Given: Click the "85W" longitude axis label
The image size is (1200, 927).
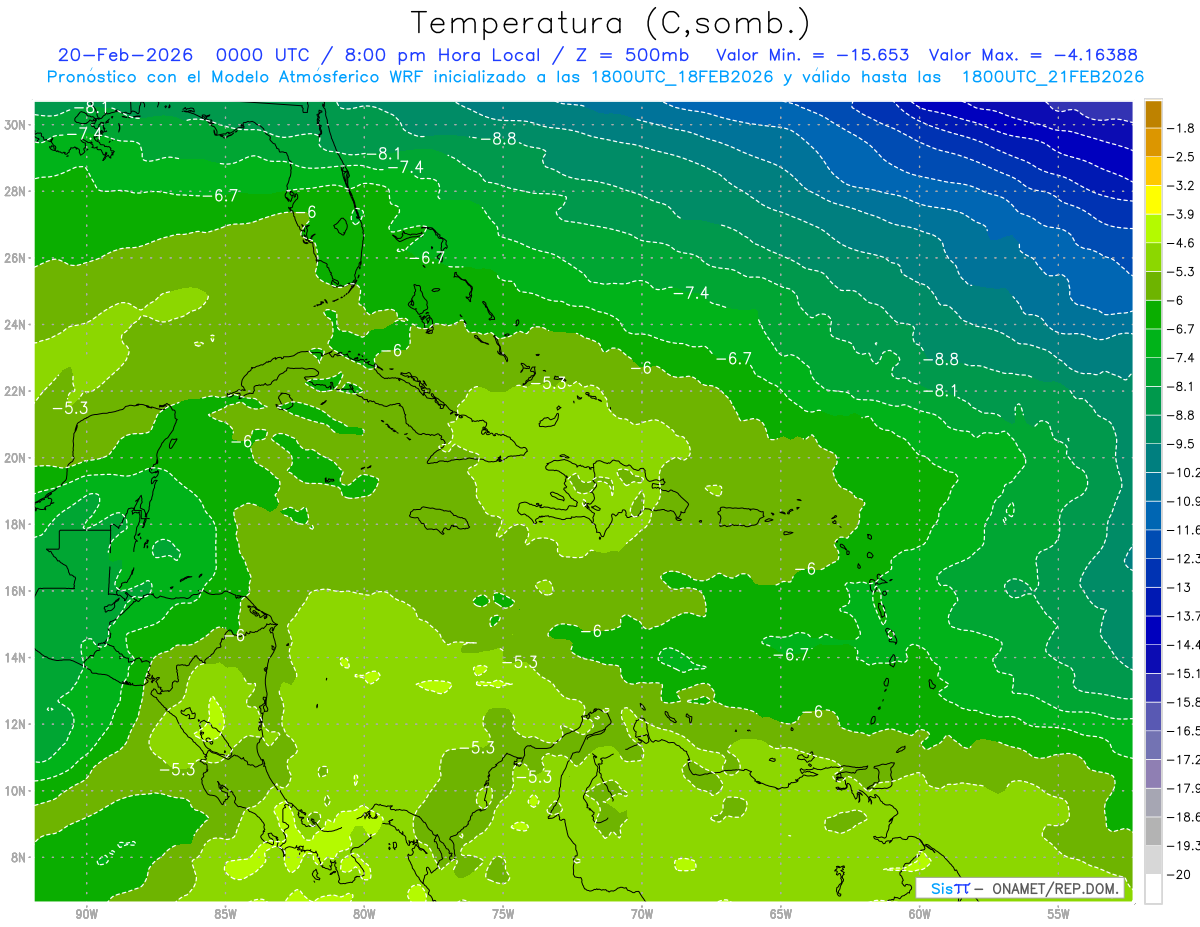Looking at the screenshot, I should click(225, 914).
